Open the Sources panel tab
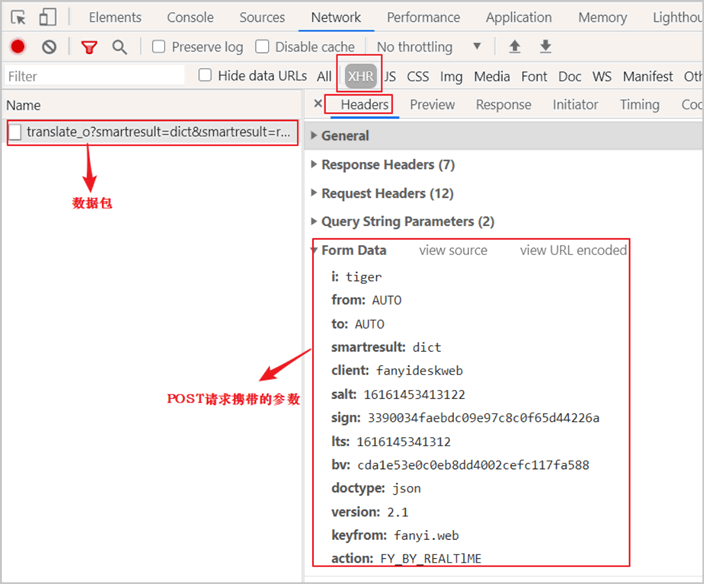The image size is (704, 584). [262, 17]
